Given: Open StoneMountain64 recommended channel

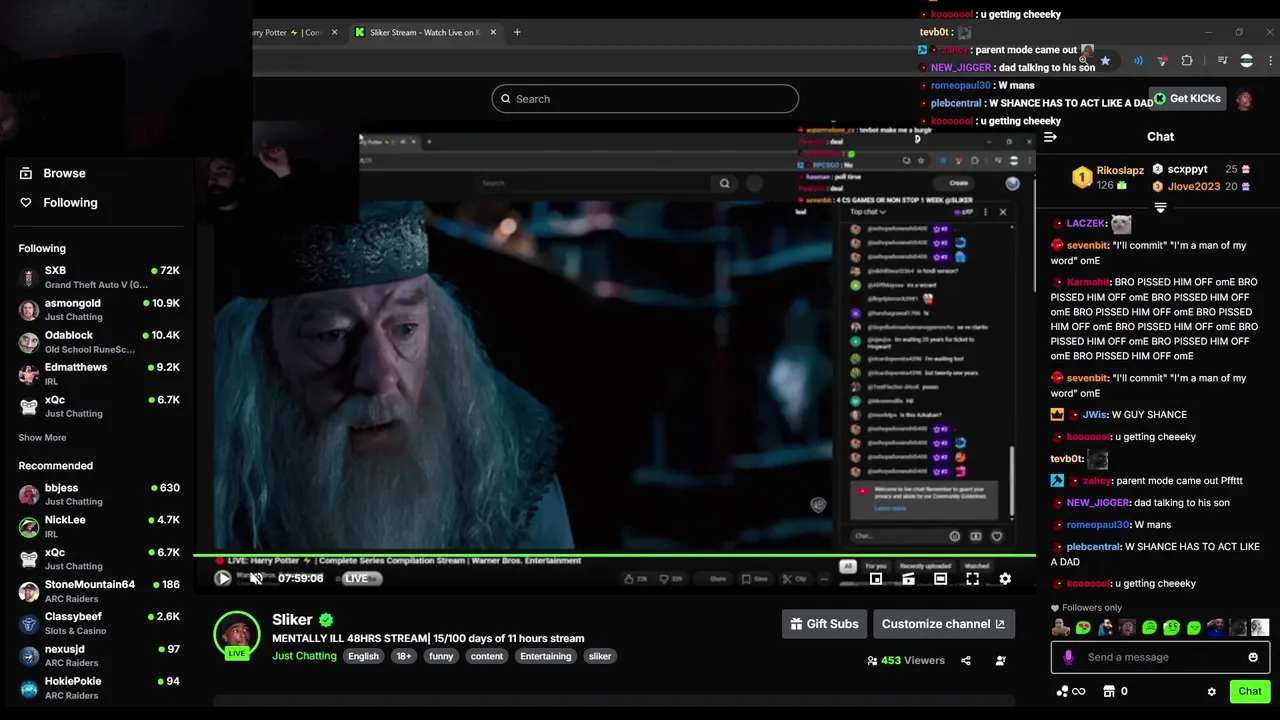Looking at the screenshot, I should 99,591.
